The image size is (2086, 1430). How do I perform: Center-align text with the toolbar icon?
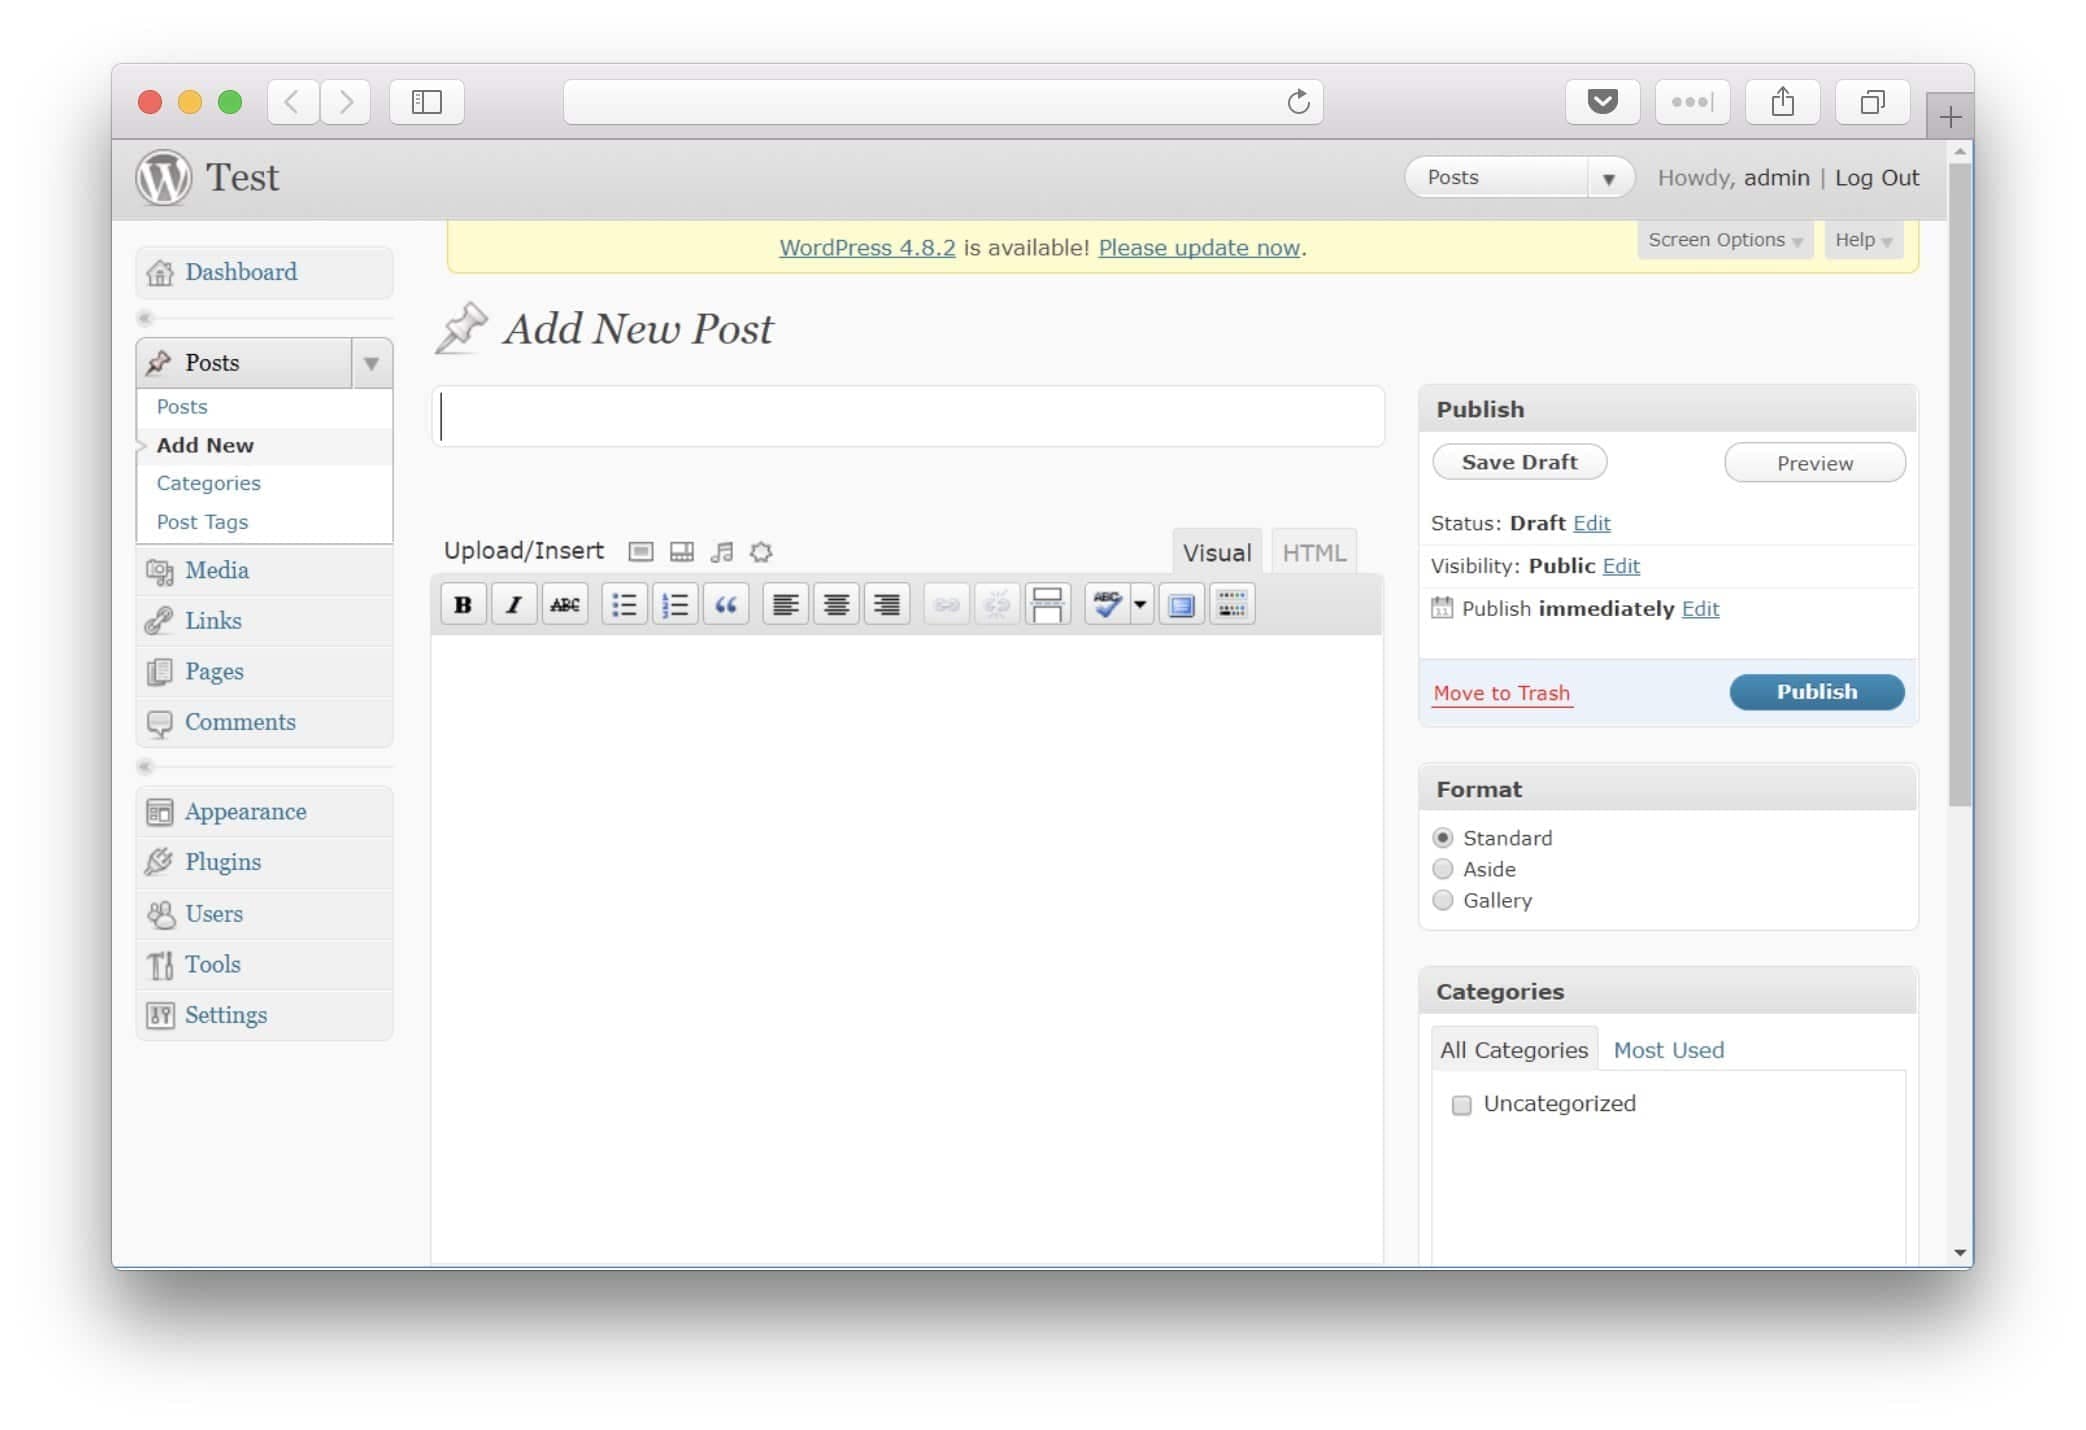[x=836, y=605]
